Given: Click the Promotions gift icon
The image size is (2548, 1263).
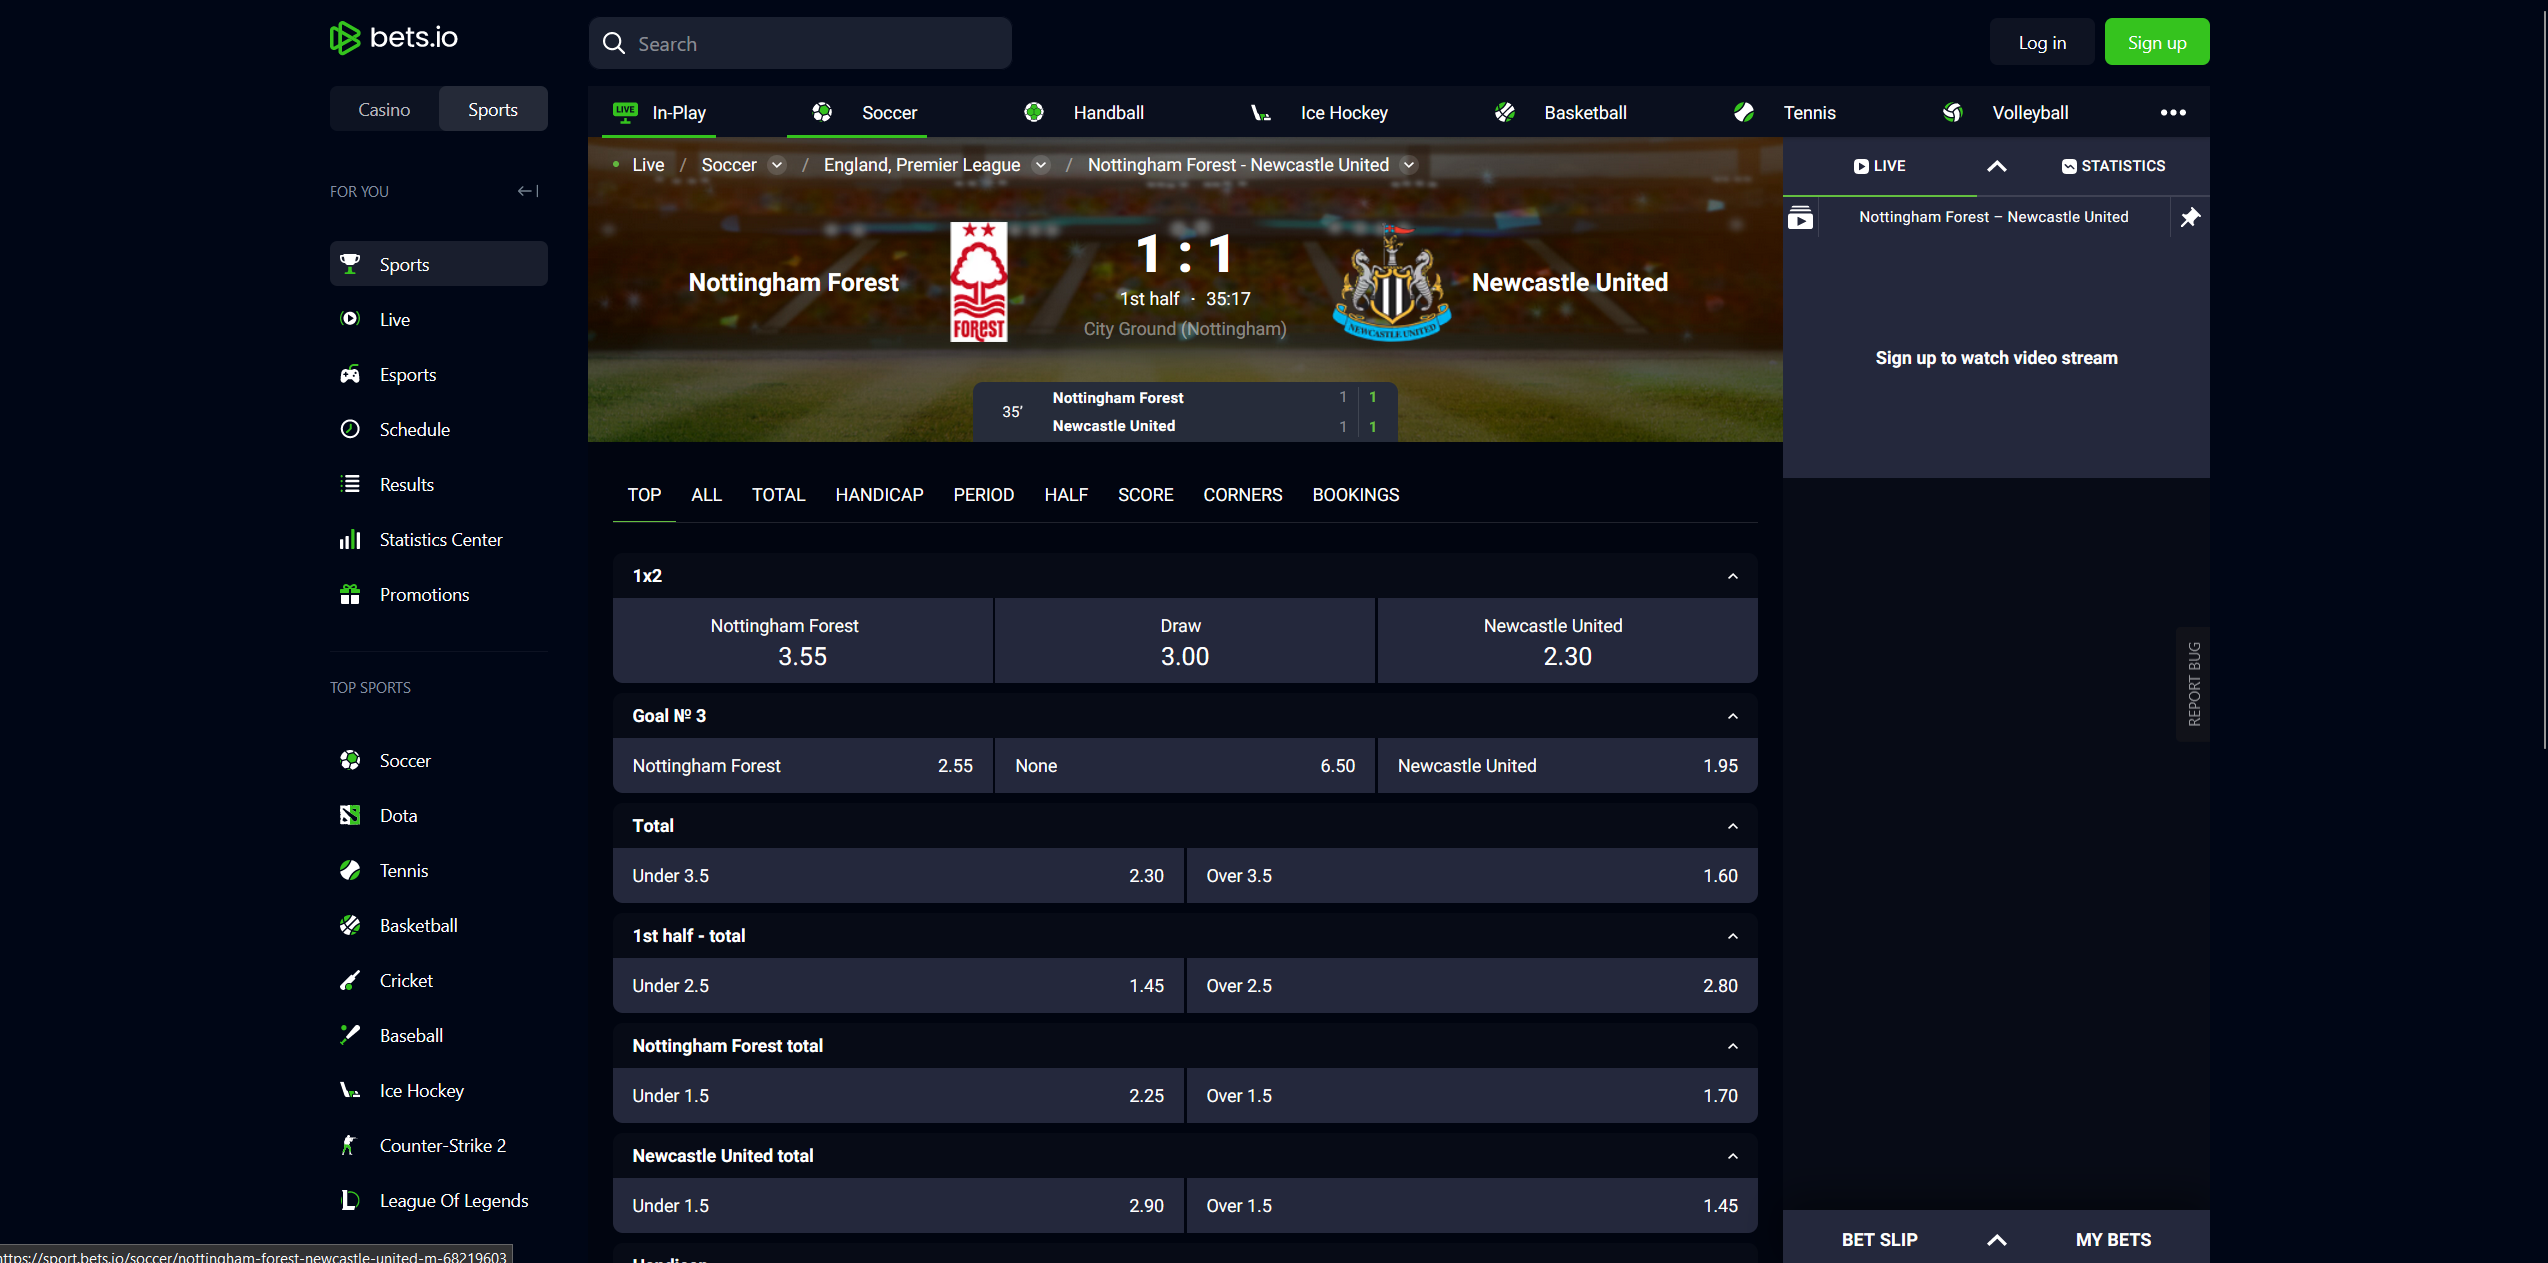Looking at the screenshot, I should point(350,594).
